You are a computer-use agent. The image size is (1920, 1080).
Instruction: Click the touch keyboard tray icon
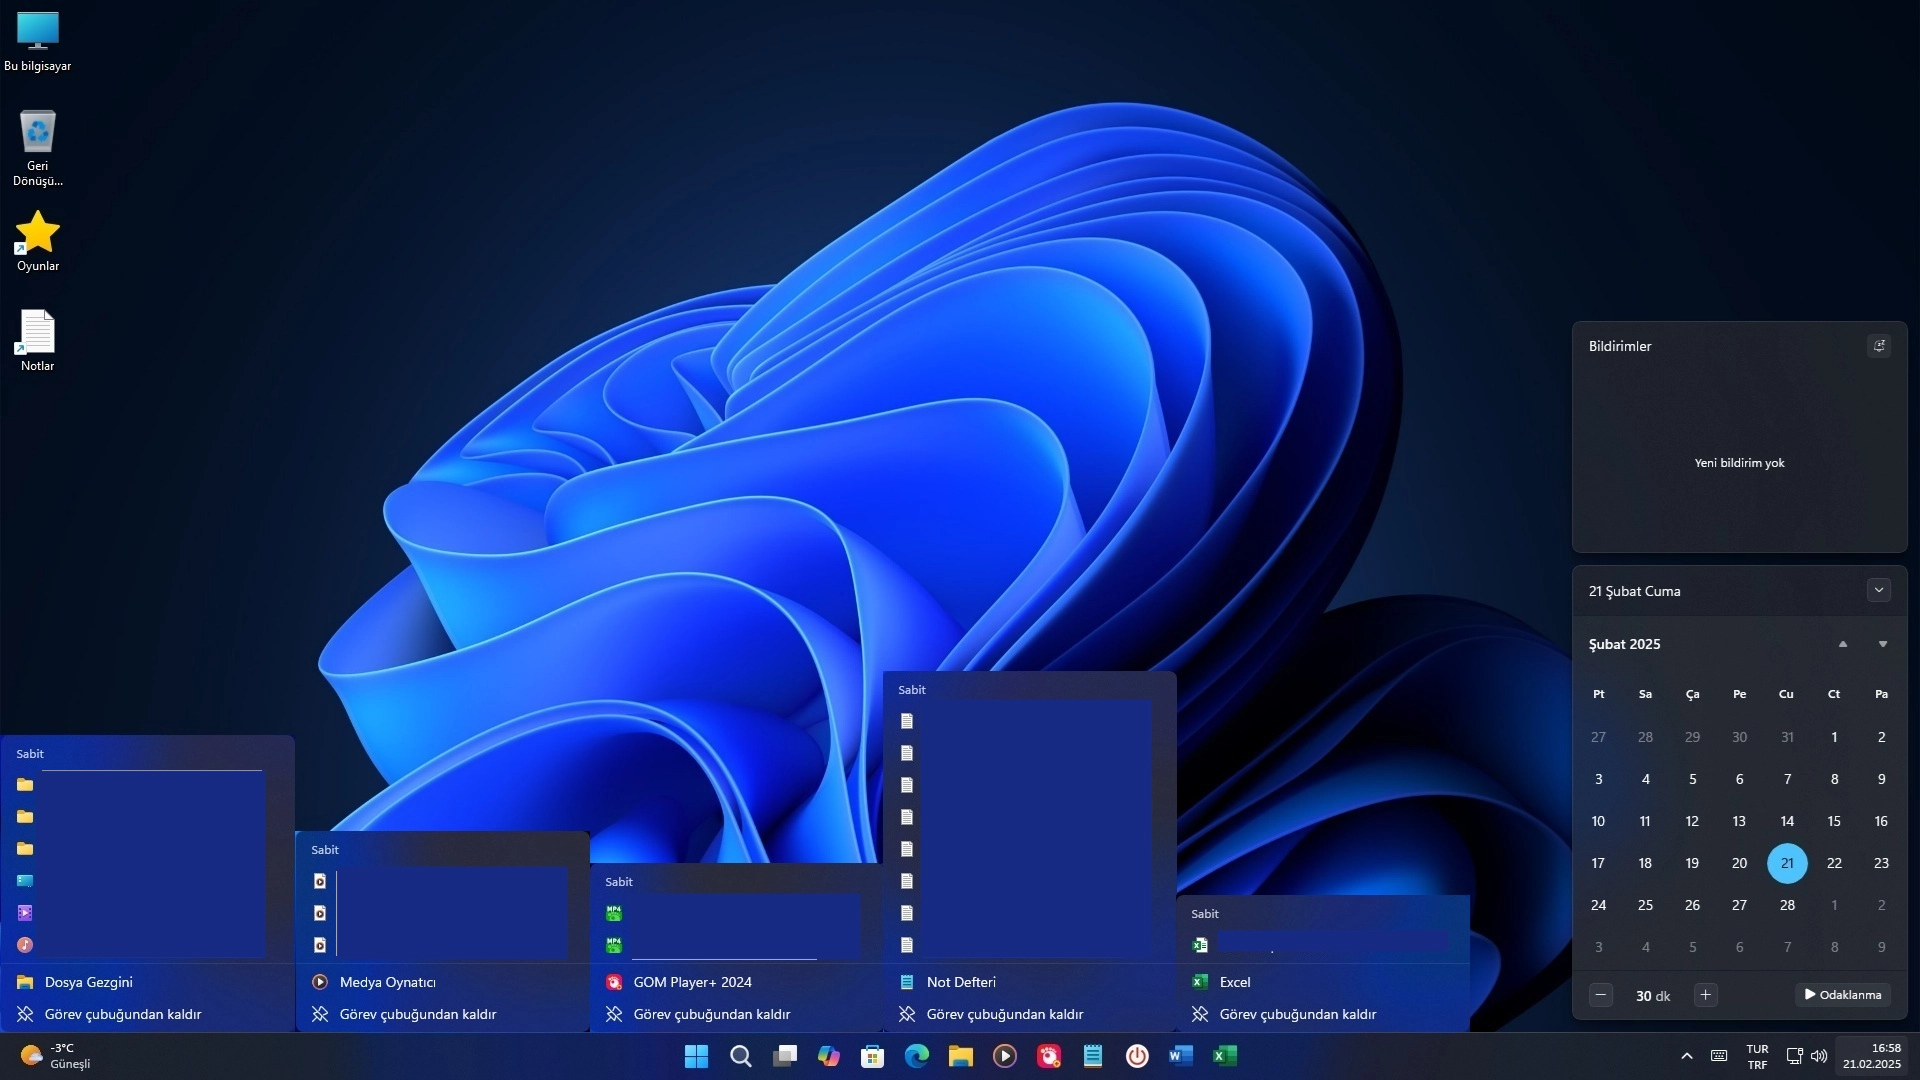pos(1719,1056)
